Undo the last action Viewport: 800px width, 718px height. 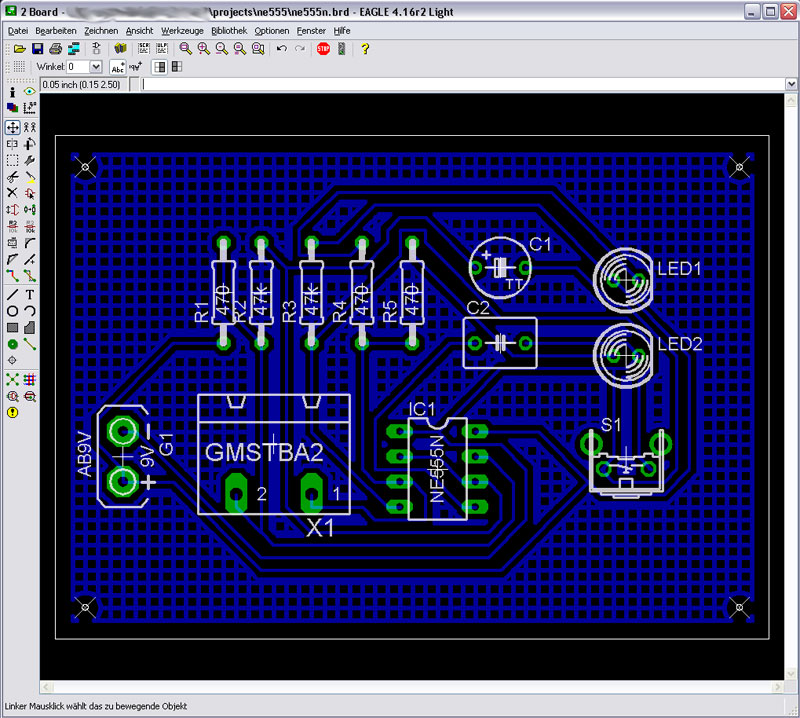(282, 49)
